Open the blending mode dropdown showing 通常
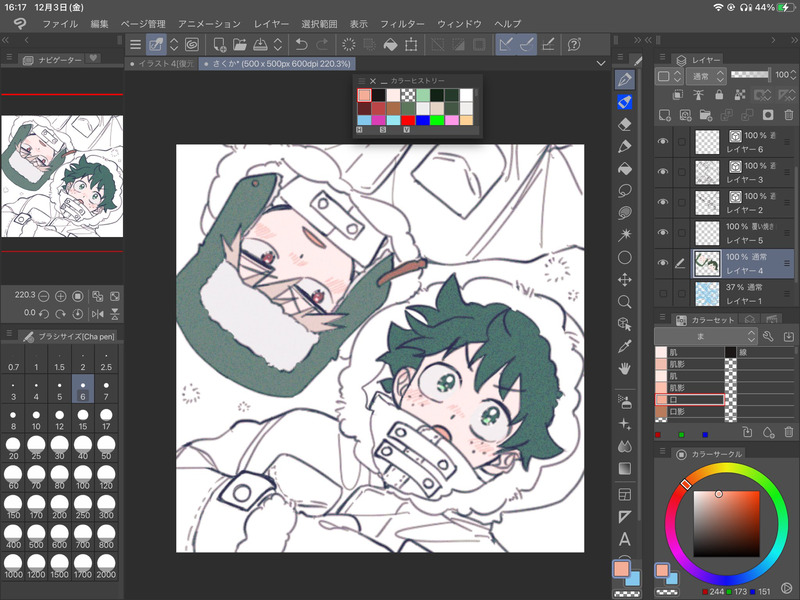 [x=706, y=77]
